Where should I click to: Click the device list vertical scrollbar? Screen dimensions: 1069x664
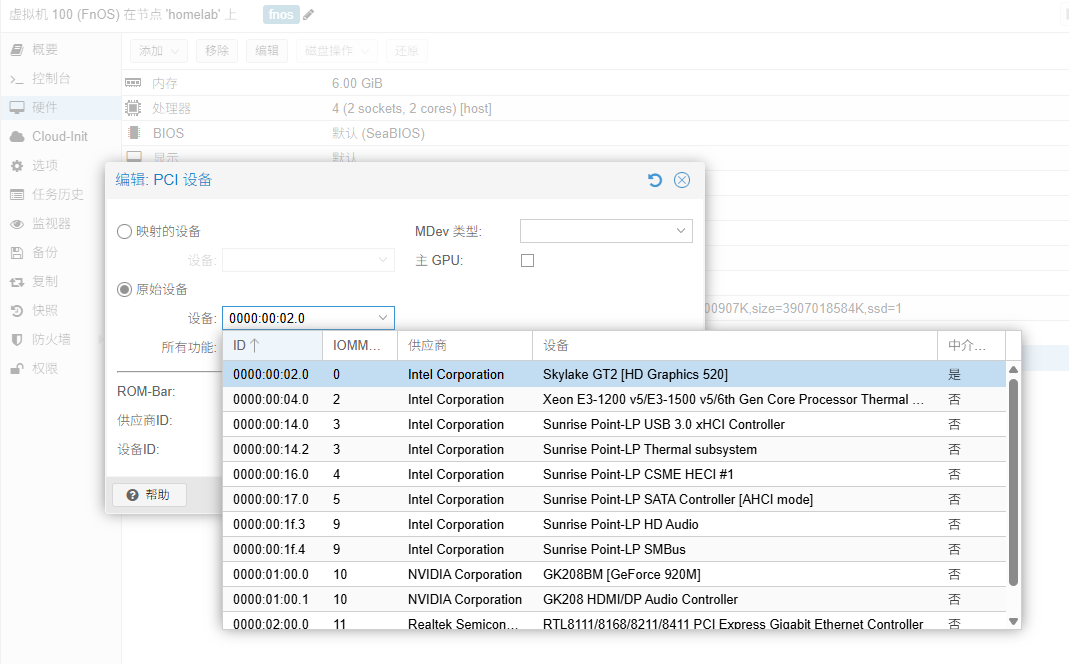click(x=1013, y=480)
